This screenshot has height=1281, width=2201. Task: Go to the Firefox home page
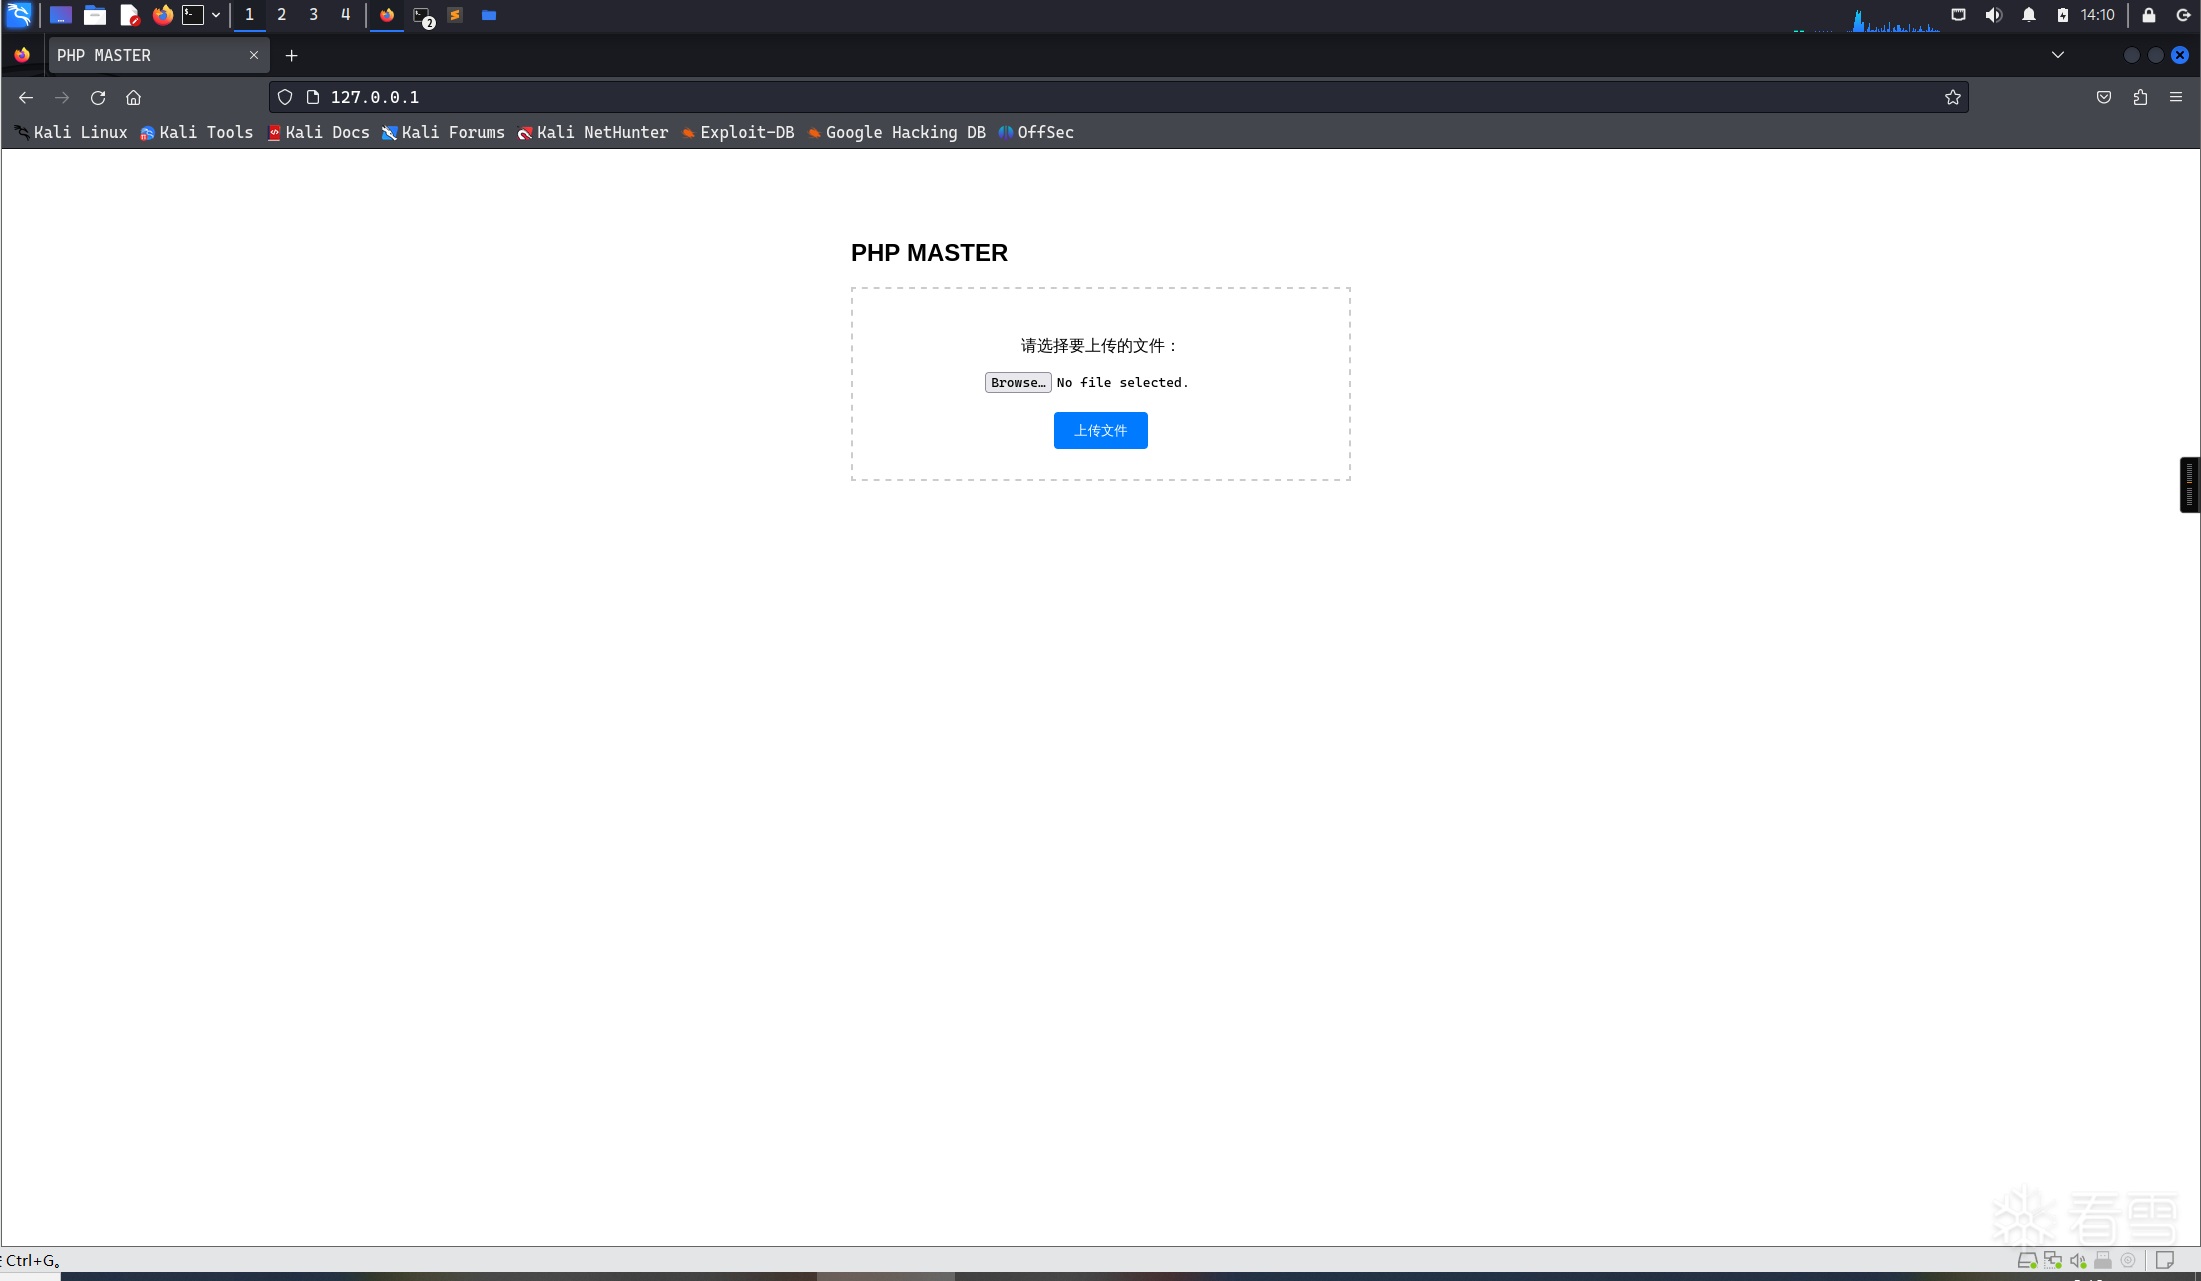coord(133,97)
